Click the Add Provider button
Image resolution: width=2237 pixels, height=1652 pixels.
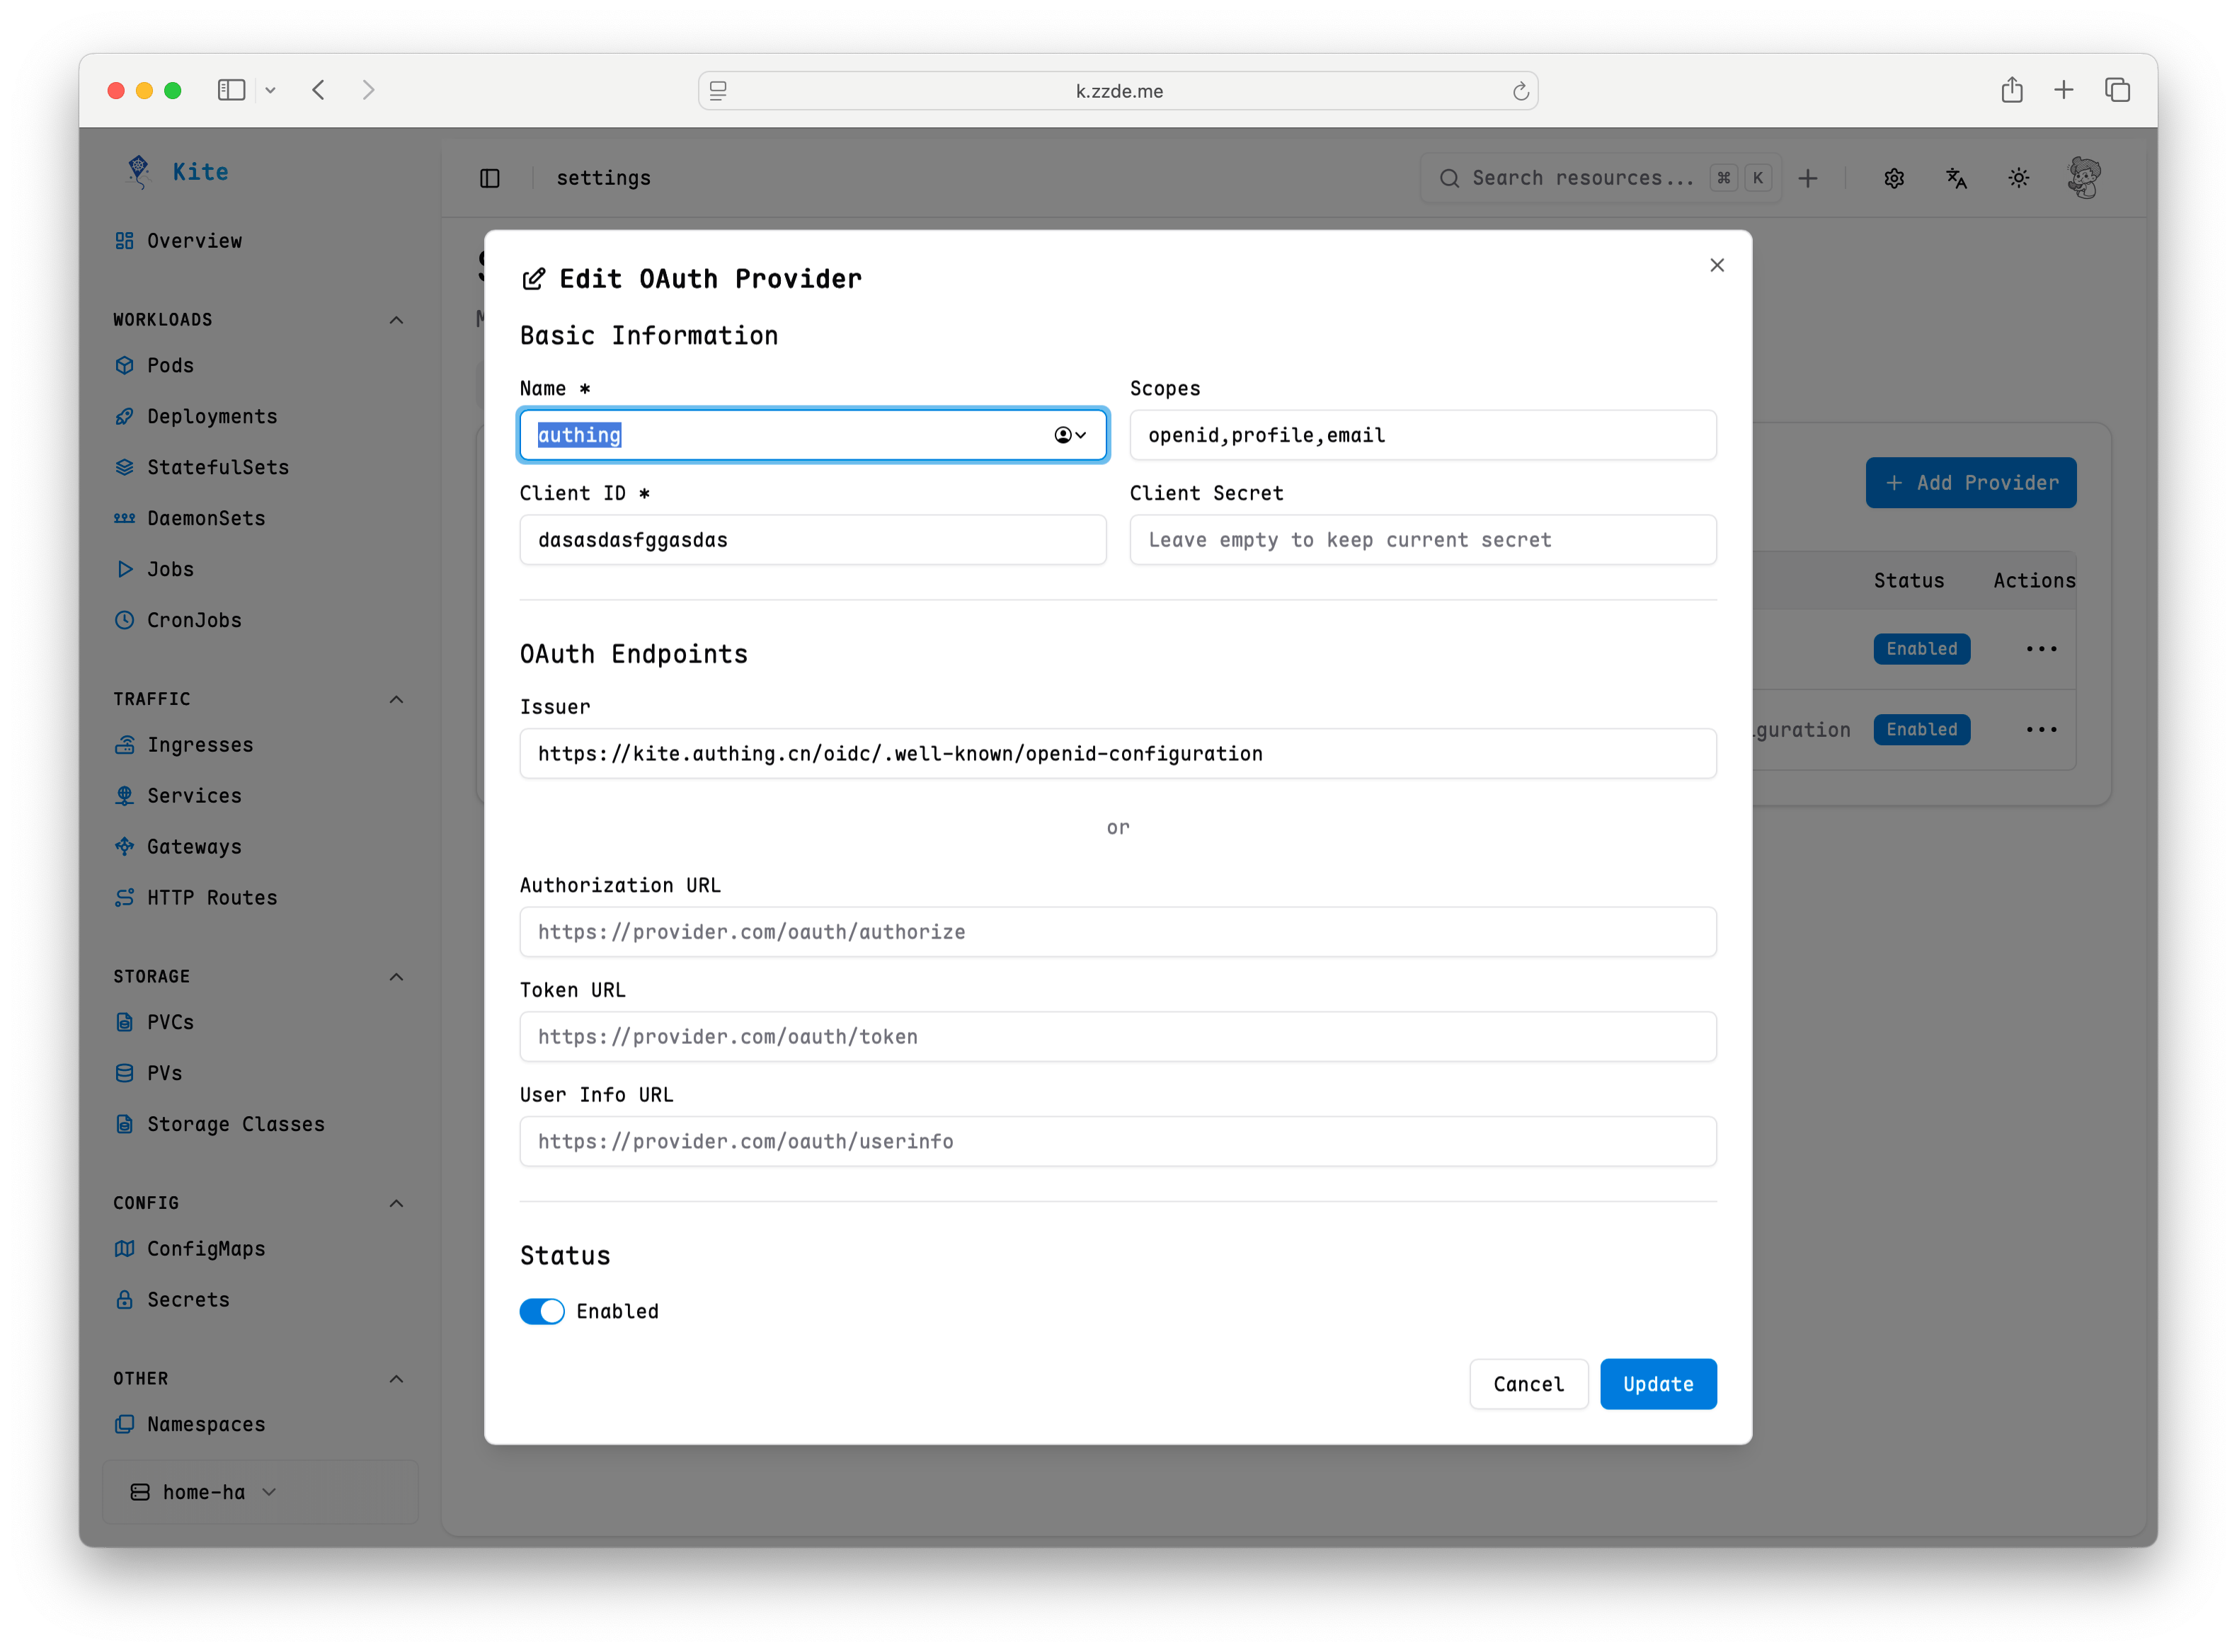tap(1969, 482)
